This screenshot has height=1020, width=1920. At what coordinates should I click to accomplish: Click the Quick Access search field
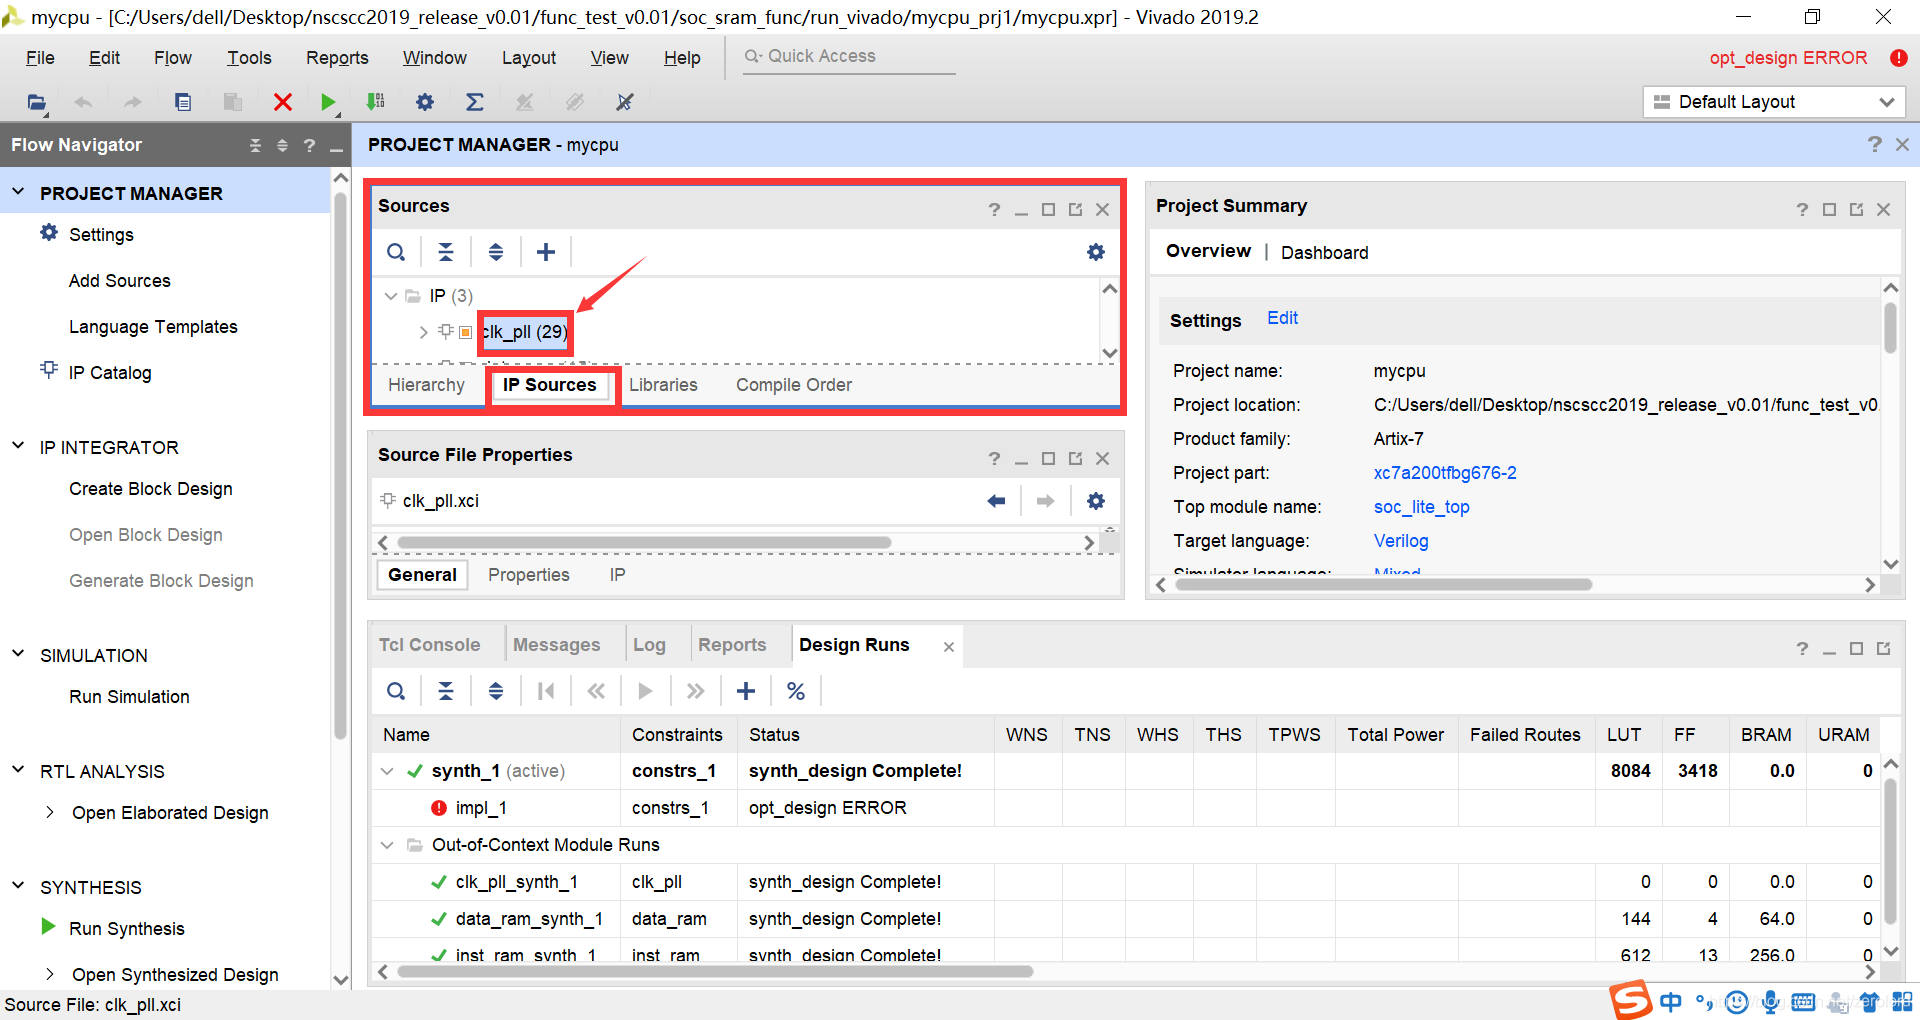[x=848, y=57]
